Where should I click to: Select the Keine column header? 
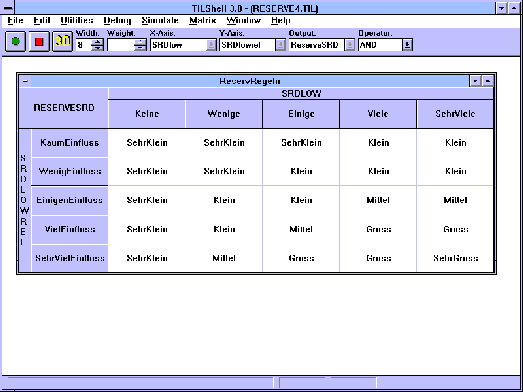coord(147,114)
